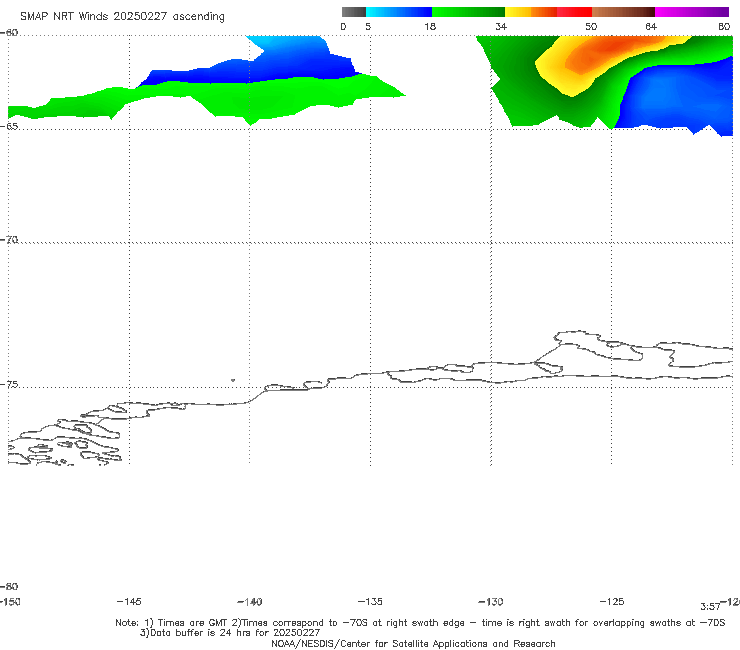Click the 'SMAP NRT Winds 20250227 ascending' title

pyautogui.click(x=122, y=16)
